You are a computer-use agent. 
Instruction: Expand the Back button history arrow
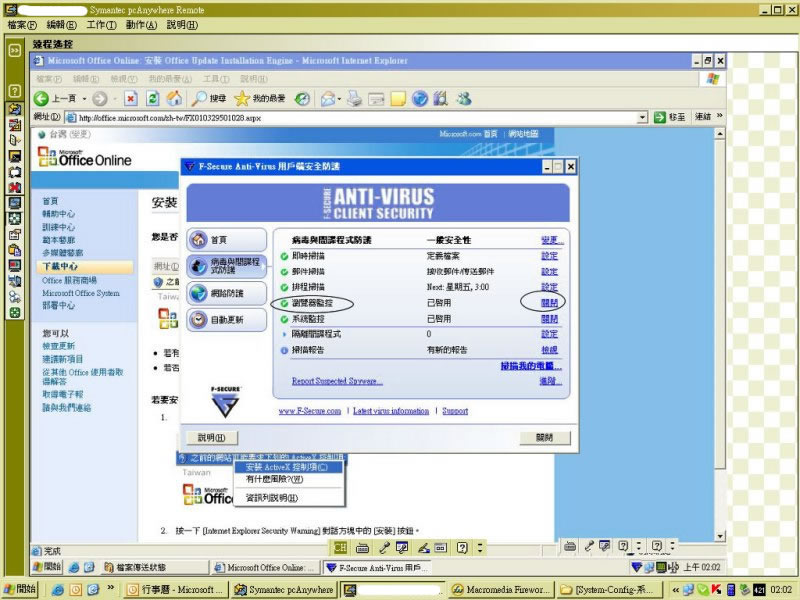click(84, 99)
